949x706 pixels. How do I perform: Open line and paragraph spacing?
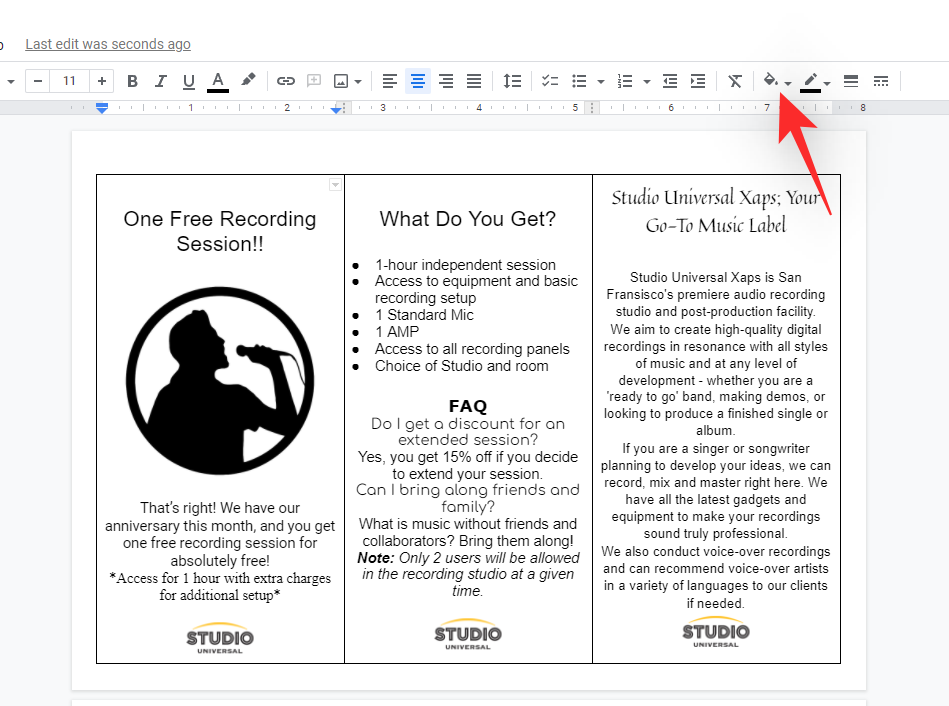[x=512, y=81]
